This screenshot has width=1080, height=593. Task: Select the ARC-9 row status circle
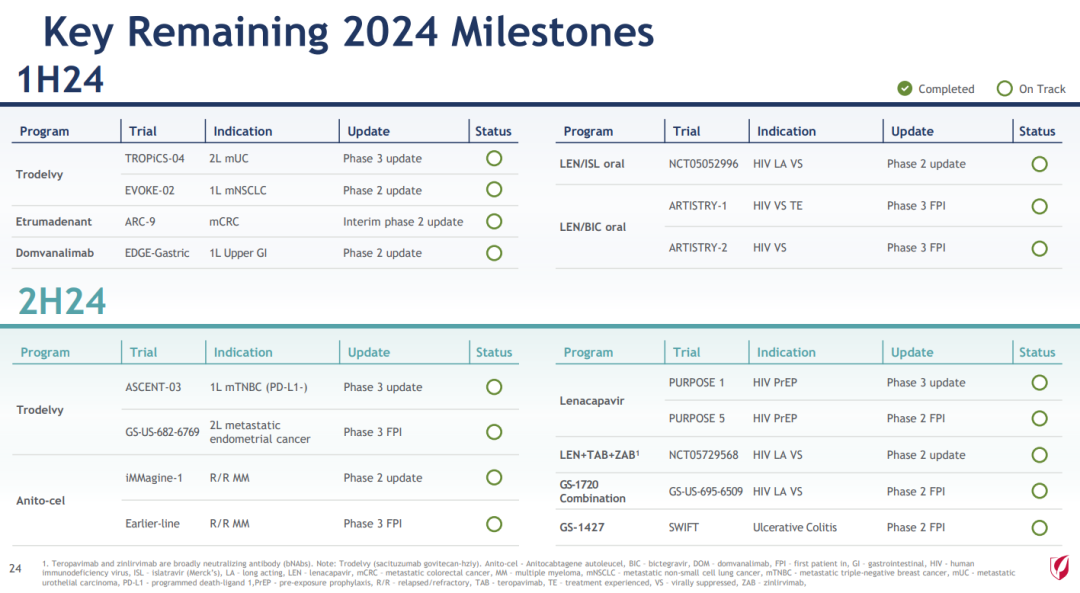494,221
